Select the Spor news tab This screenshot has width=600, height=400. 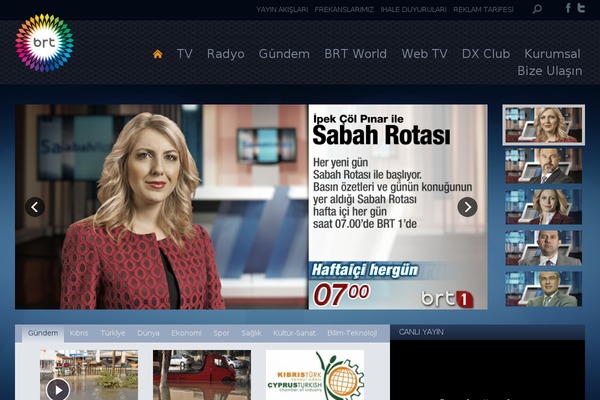[221, 333]
